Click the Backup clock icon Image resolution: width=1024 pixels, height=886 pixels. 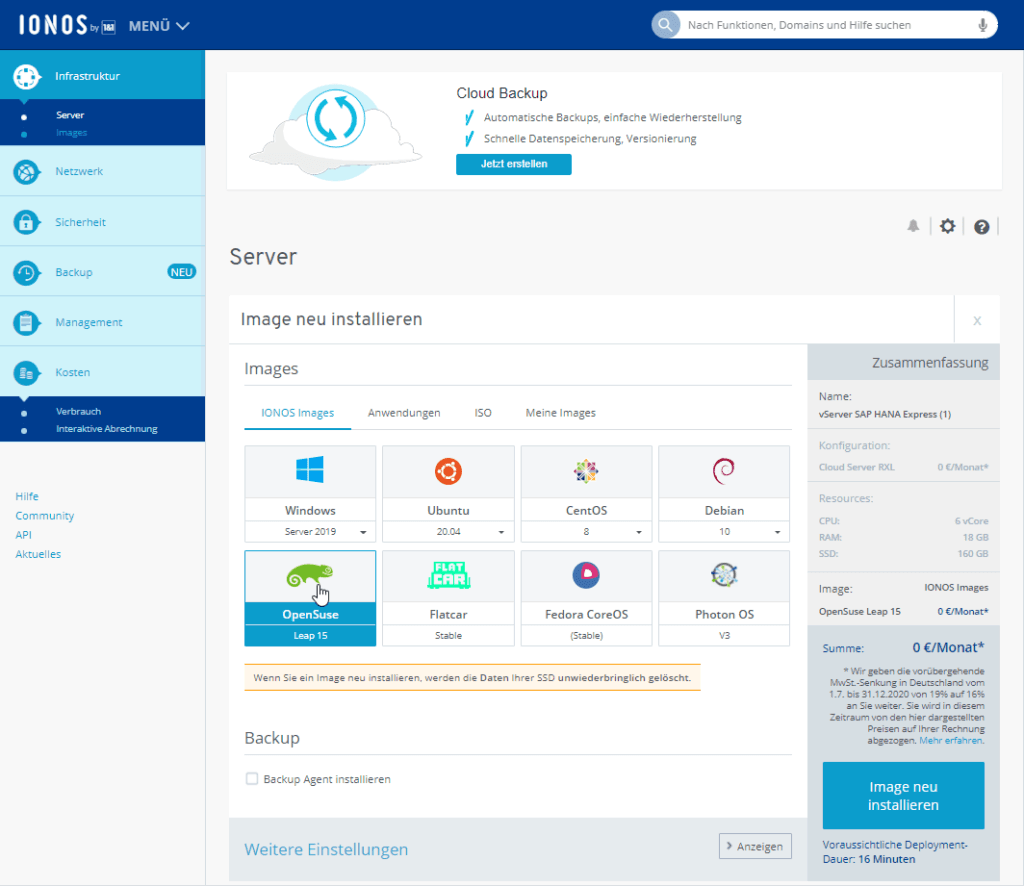coord(27,272)
